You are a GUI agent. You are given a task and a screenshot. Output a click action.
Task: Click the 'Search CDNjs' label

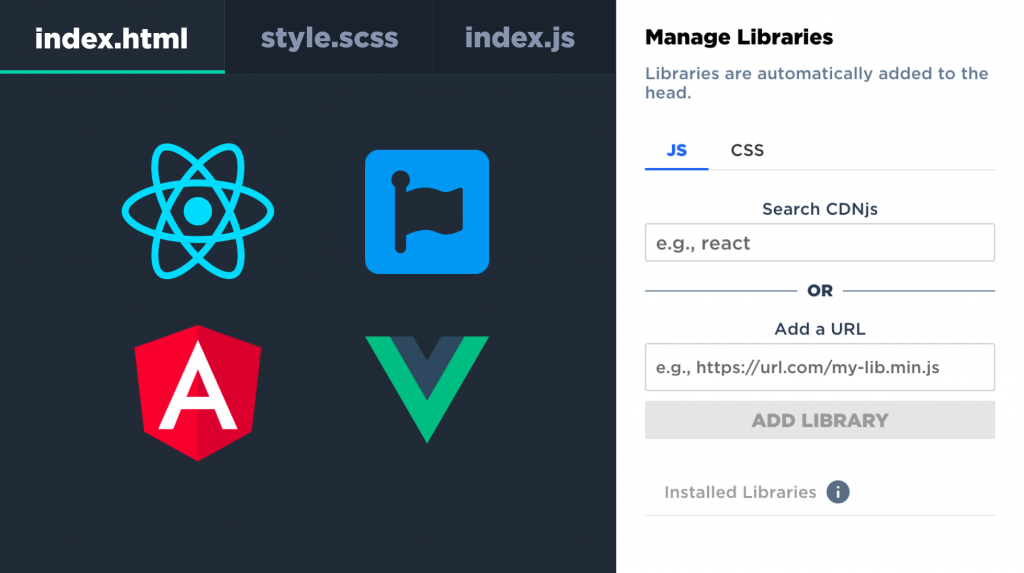(x=820, y=209)
